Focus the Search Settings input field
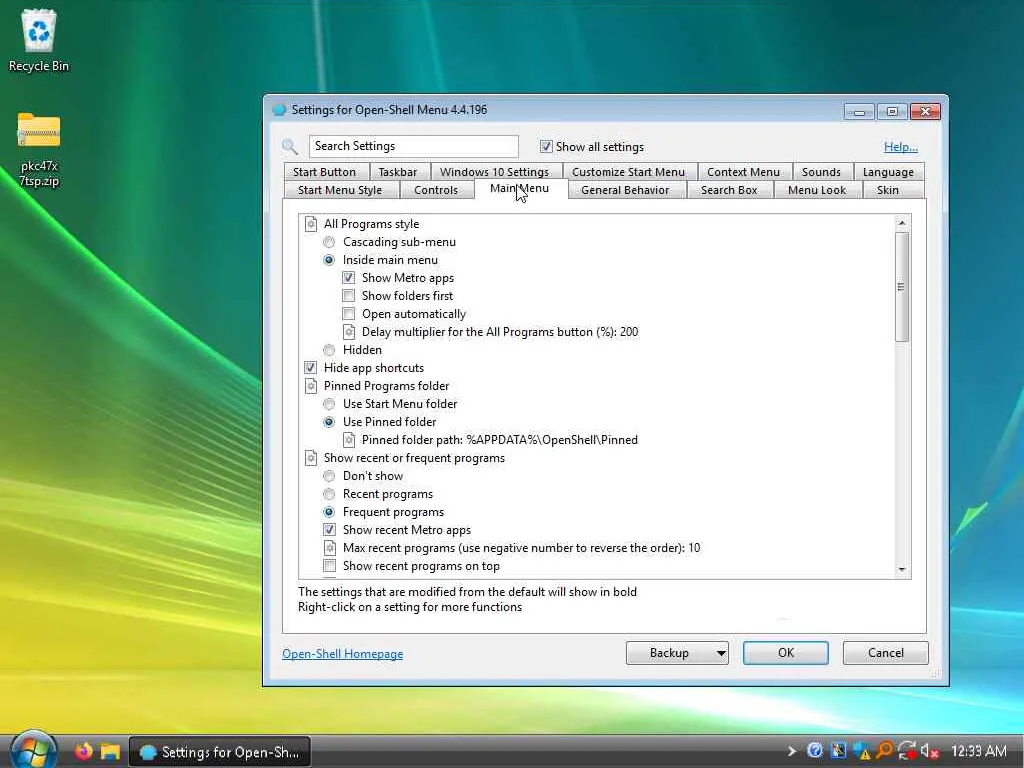Viewport: 1024px width, 768px height. pyautogui.click(x=414, y=146)
